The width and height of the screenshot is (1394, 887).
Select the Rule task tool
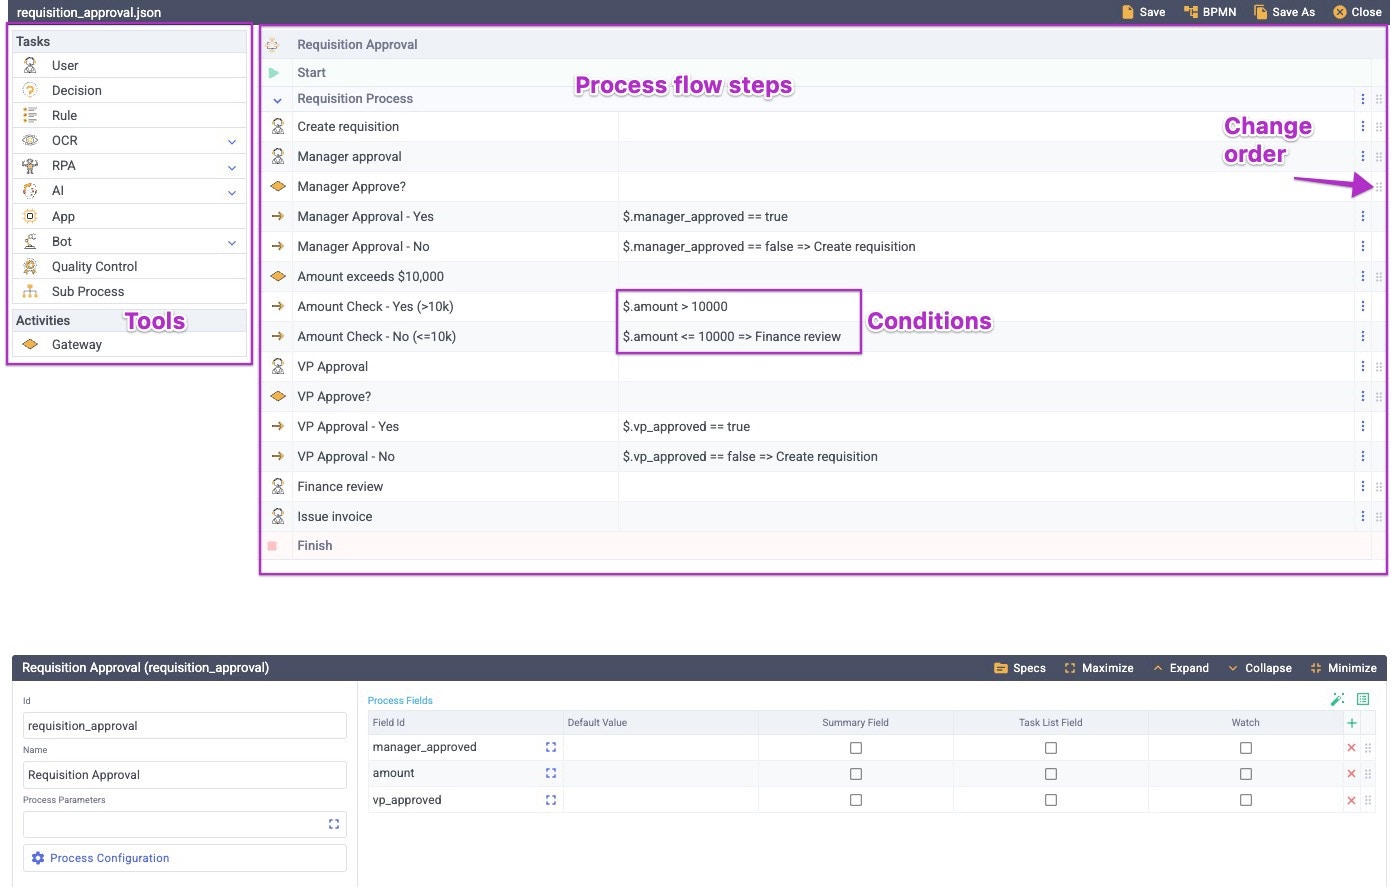pyautogui.click(x=64, y=115)
